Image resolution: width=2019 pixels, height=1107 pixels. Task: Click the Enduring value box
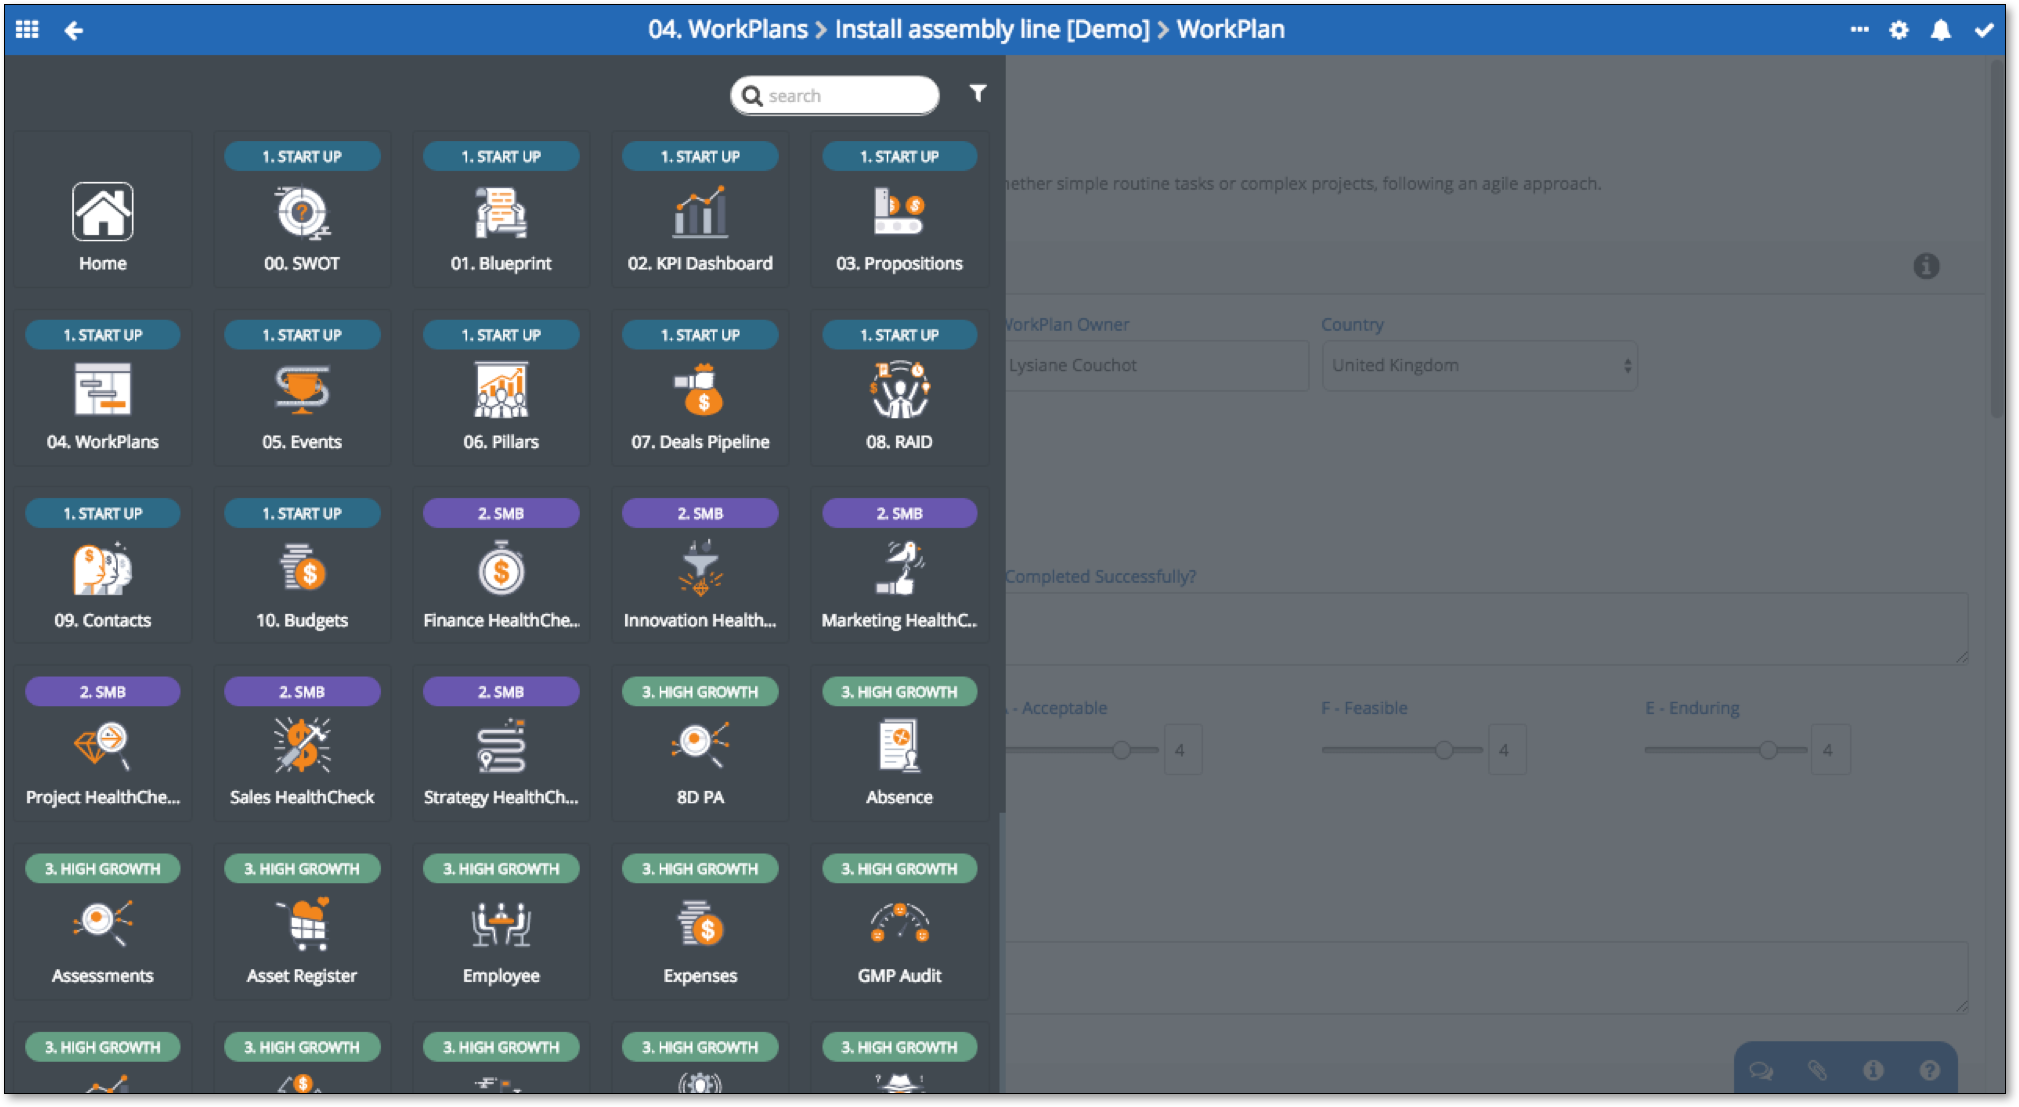tap(1830, 749)
